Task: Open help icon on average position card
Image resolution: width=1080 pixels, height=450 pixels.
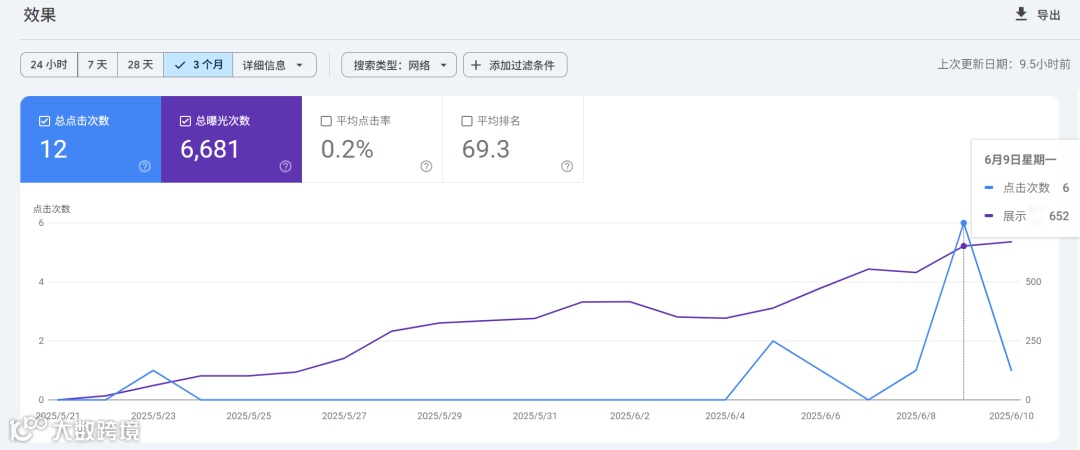Action: coord(567,166)
